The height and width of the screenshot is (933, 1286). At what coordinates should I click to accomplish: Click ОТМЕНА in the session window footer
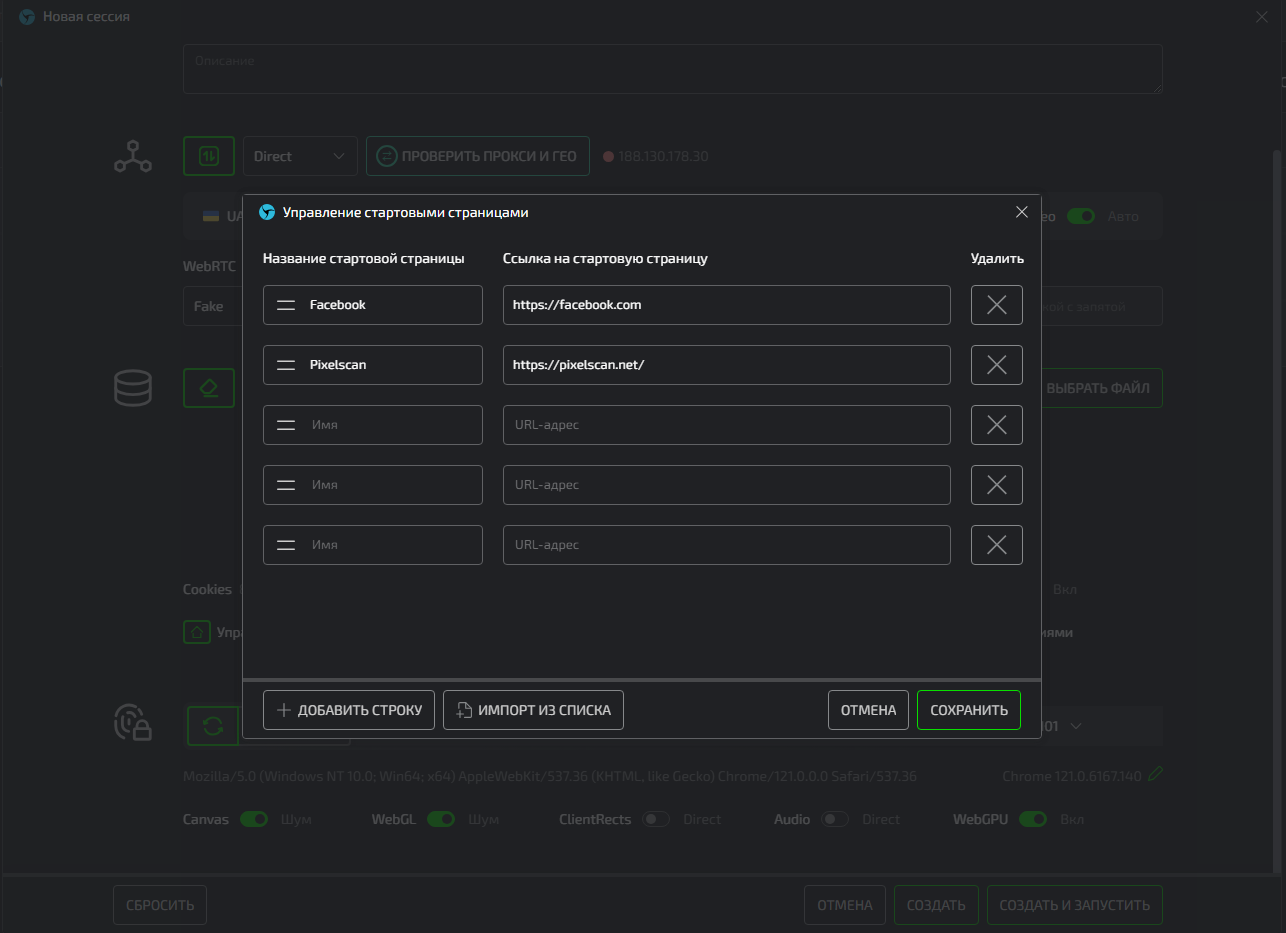(x=845, y=905)
